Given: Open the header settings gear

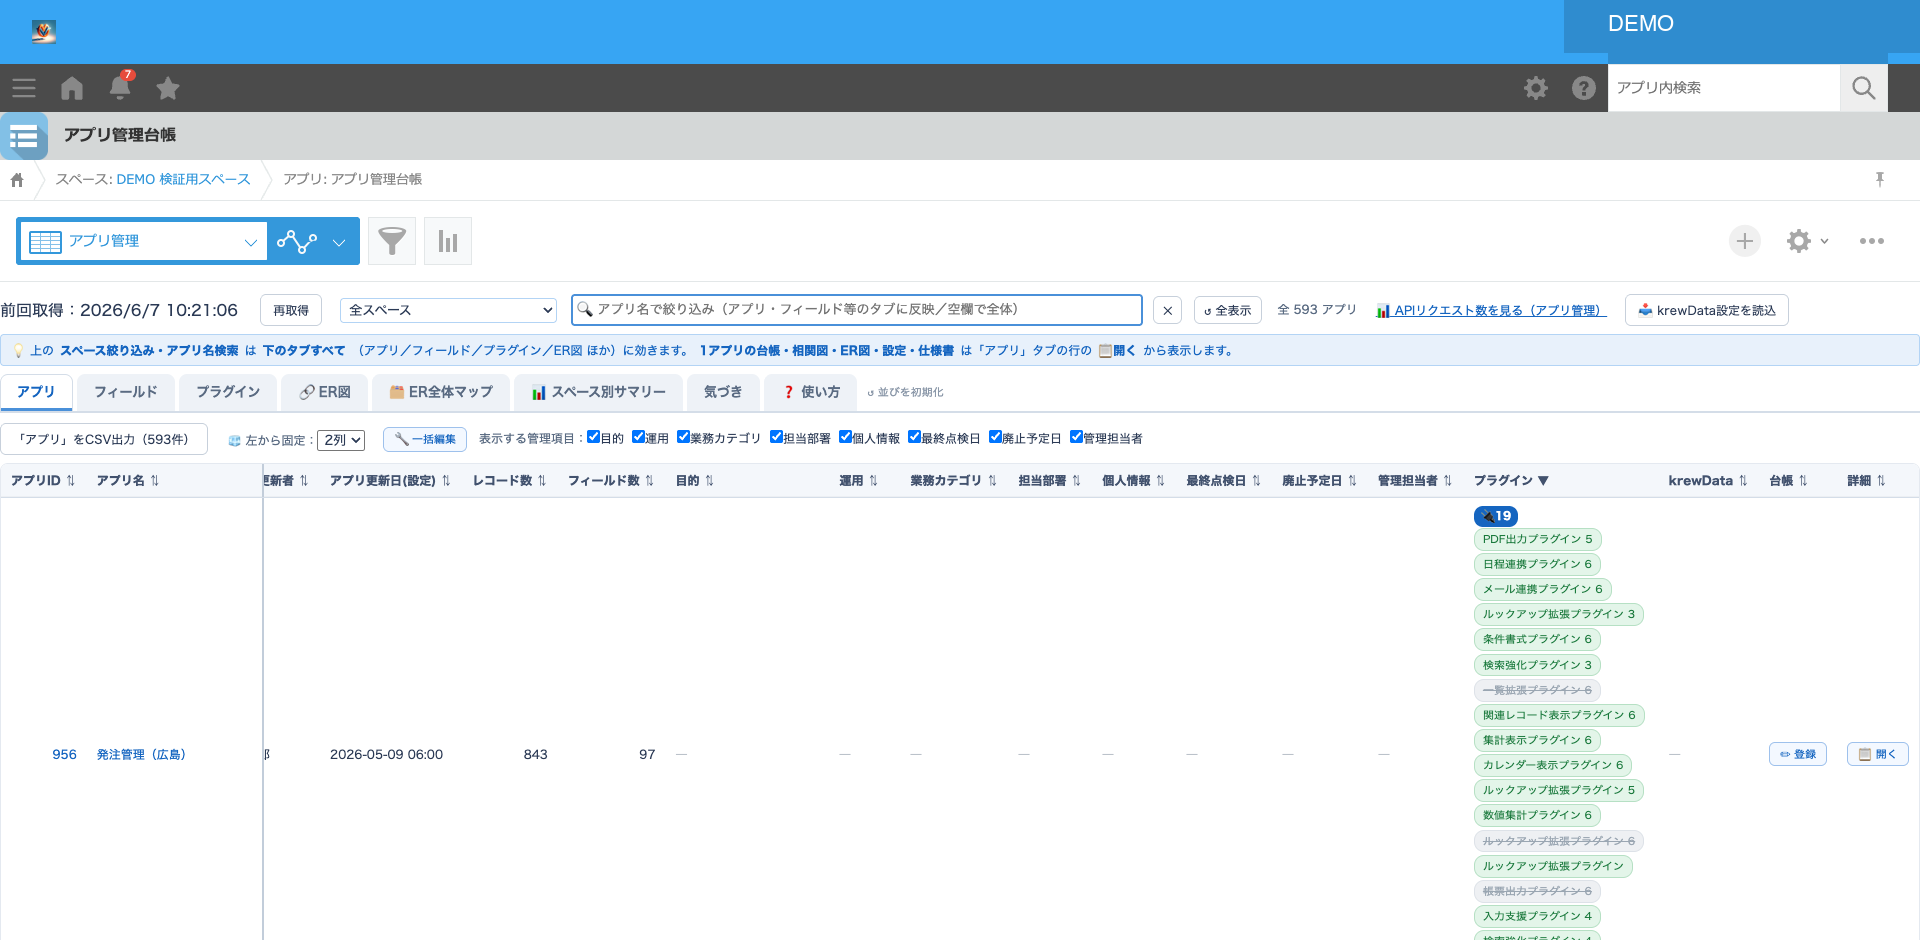Looking at the screenshot, I should tap(1536, 88).
